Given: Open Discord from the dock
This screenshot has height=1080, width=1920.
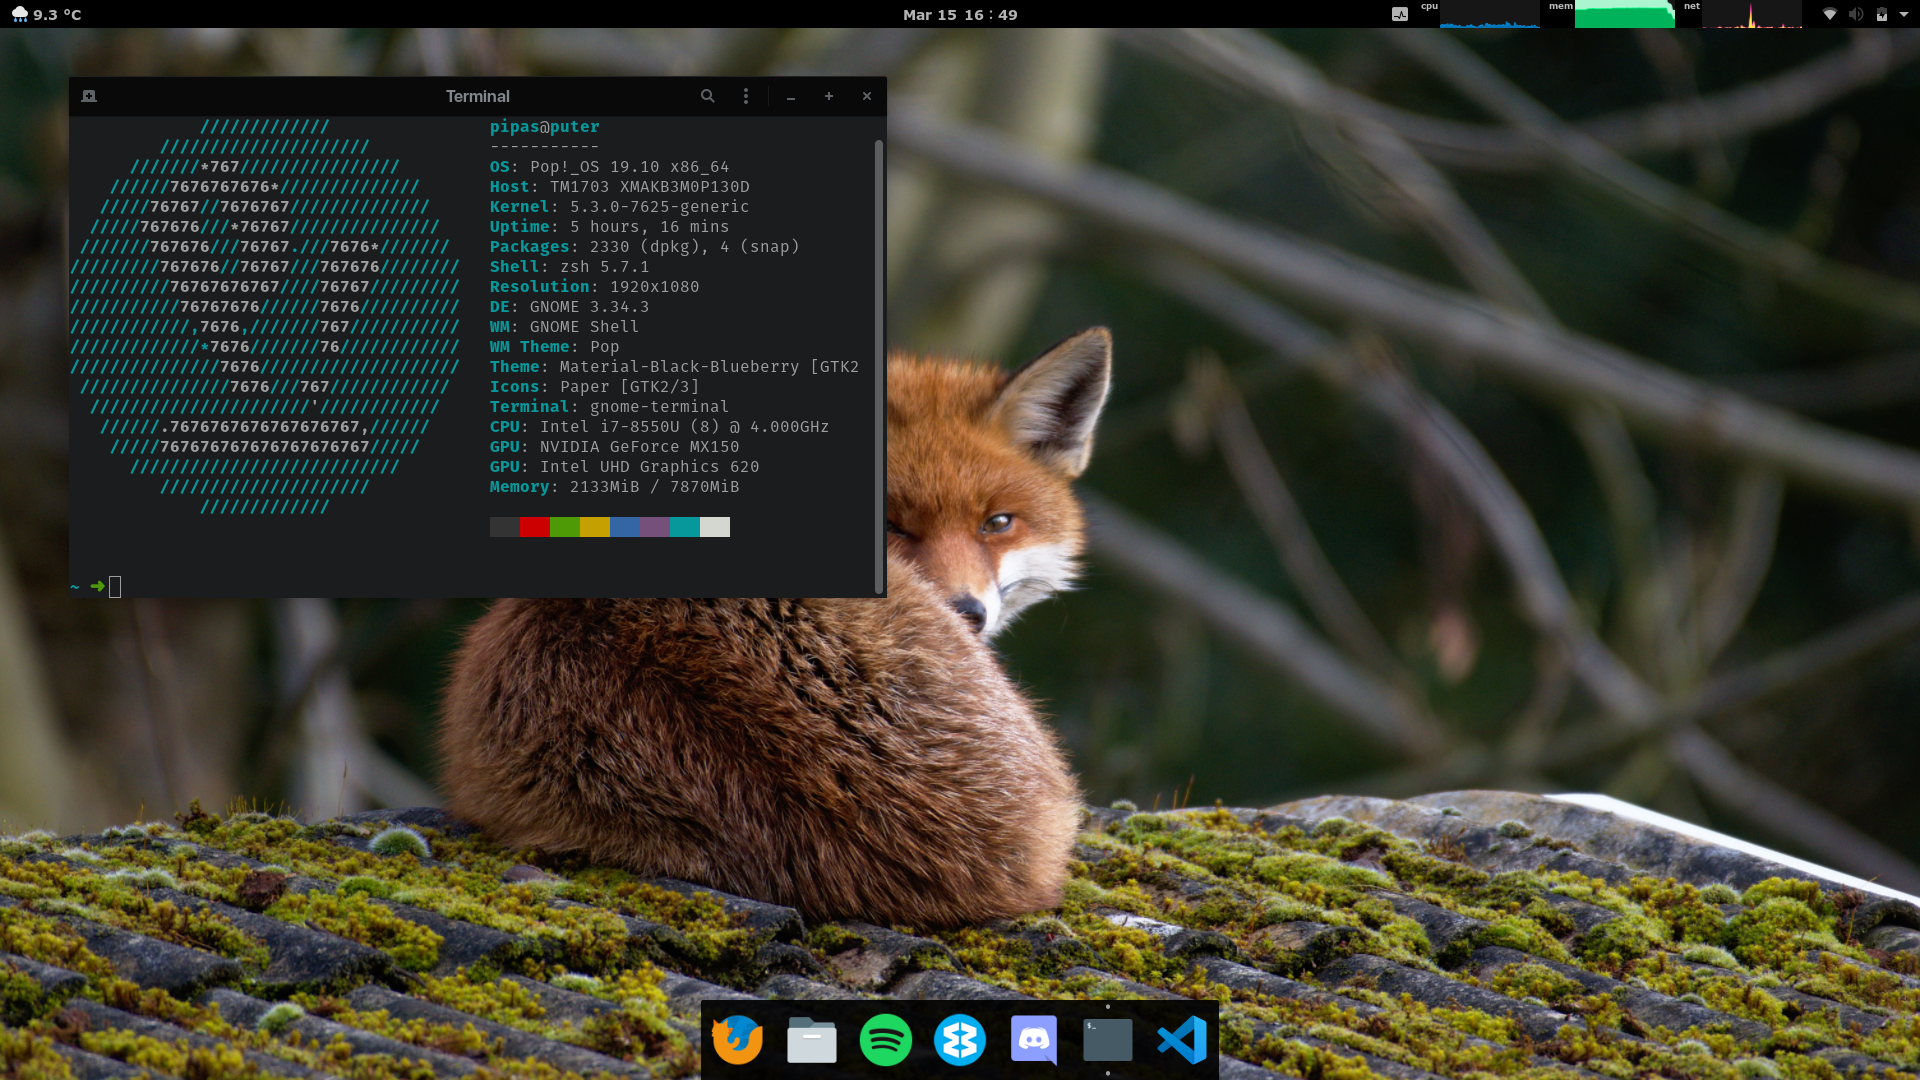Looking at the screenshot, I should pyautogui.click(x=1033, y=1040).
